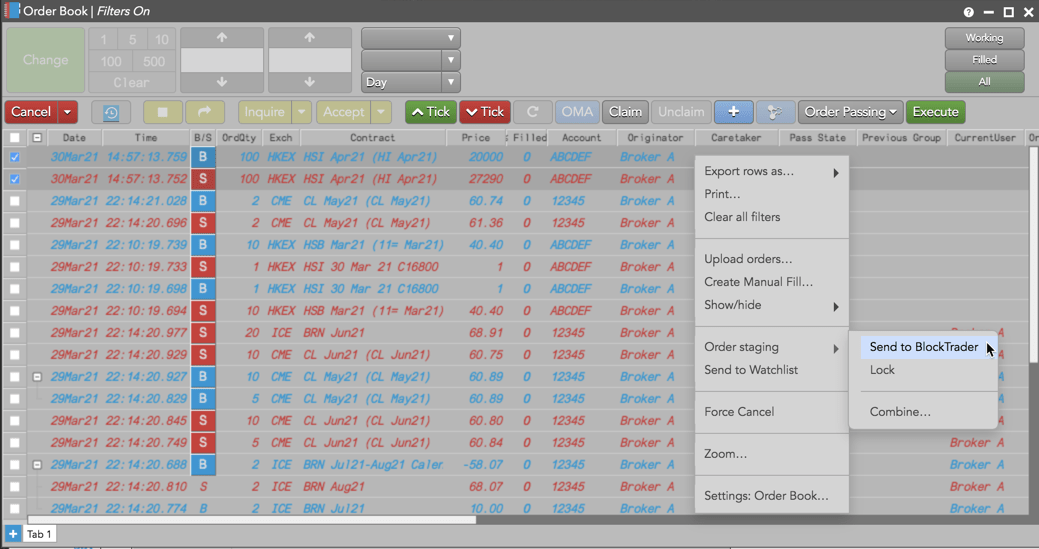Screen dimensions: 1039x549
Task: Open the order history clock icon
Action: click(x=111, y=112)
